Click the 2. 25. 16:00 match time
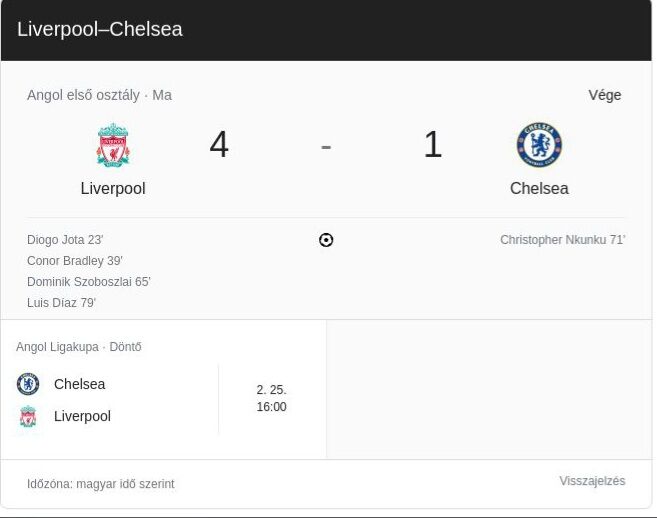This screenshot has height=518, width=657. pos(272,398)
